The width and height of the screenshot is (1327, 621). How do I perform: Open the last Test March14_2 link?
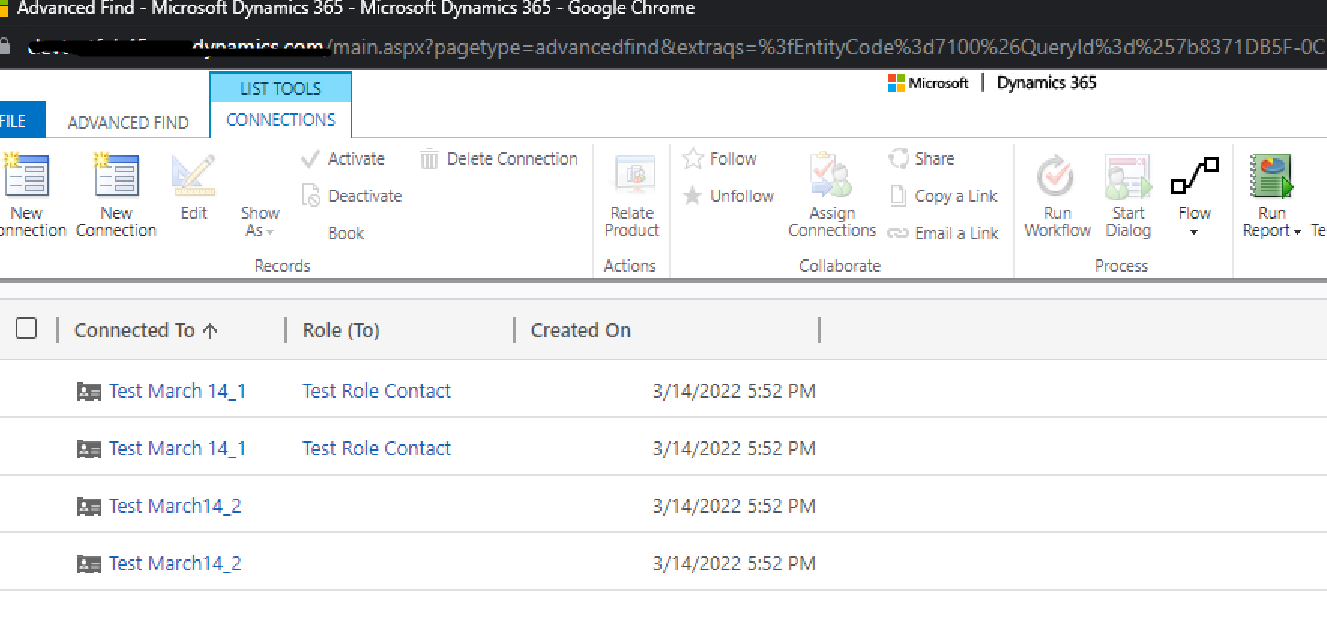175,563
